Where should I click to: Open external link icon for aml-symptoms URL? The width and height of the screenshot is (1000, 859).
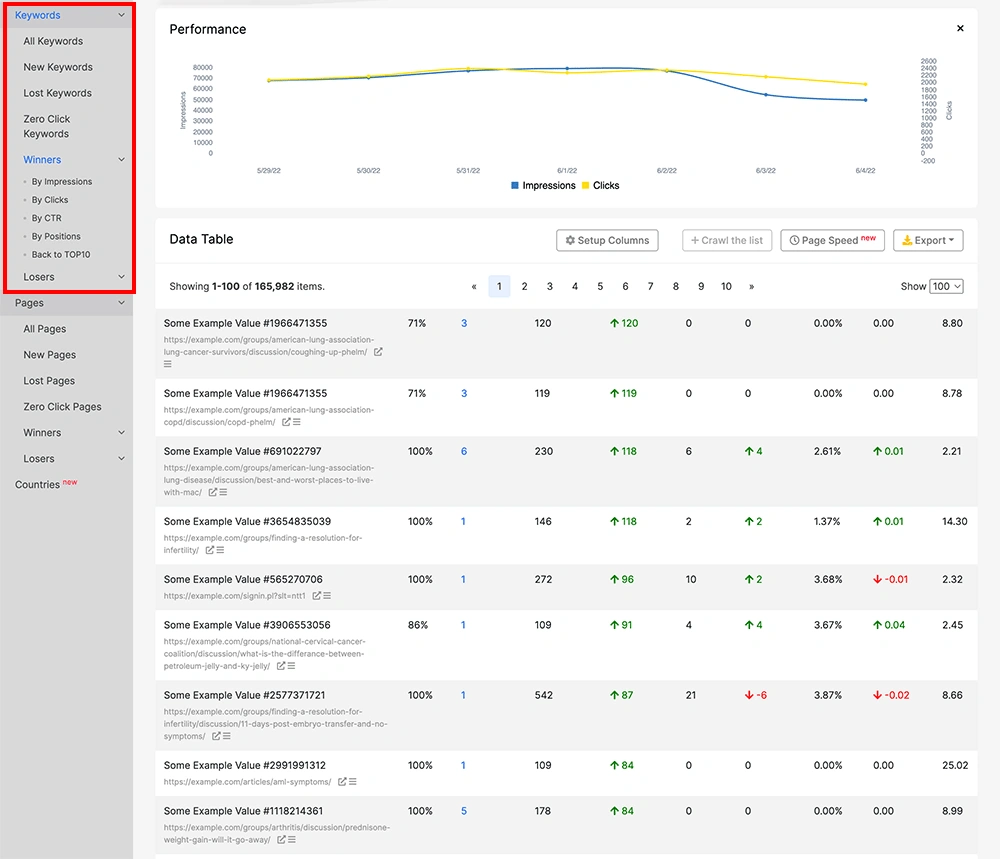[342, 782]
